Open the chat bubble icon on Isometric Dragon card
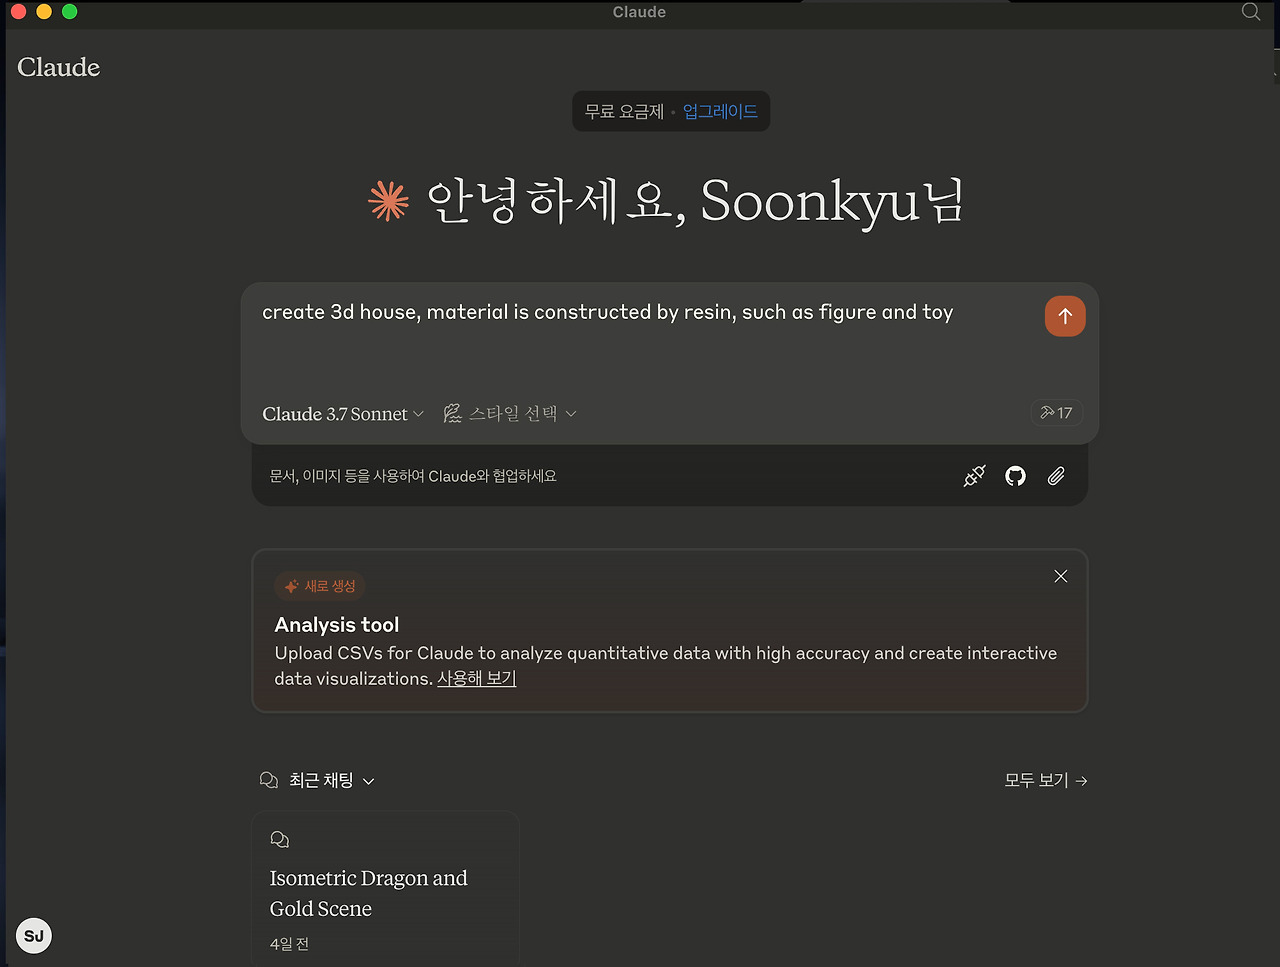Viewport: 1280px width, 967px height. [x=280, y=840]
